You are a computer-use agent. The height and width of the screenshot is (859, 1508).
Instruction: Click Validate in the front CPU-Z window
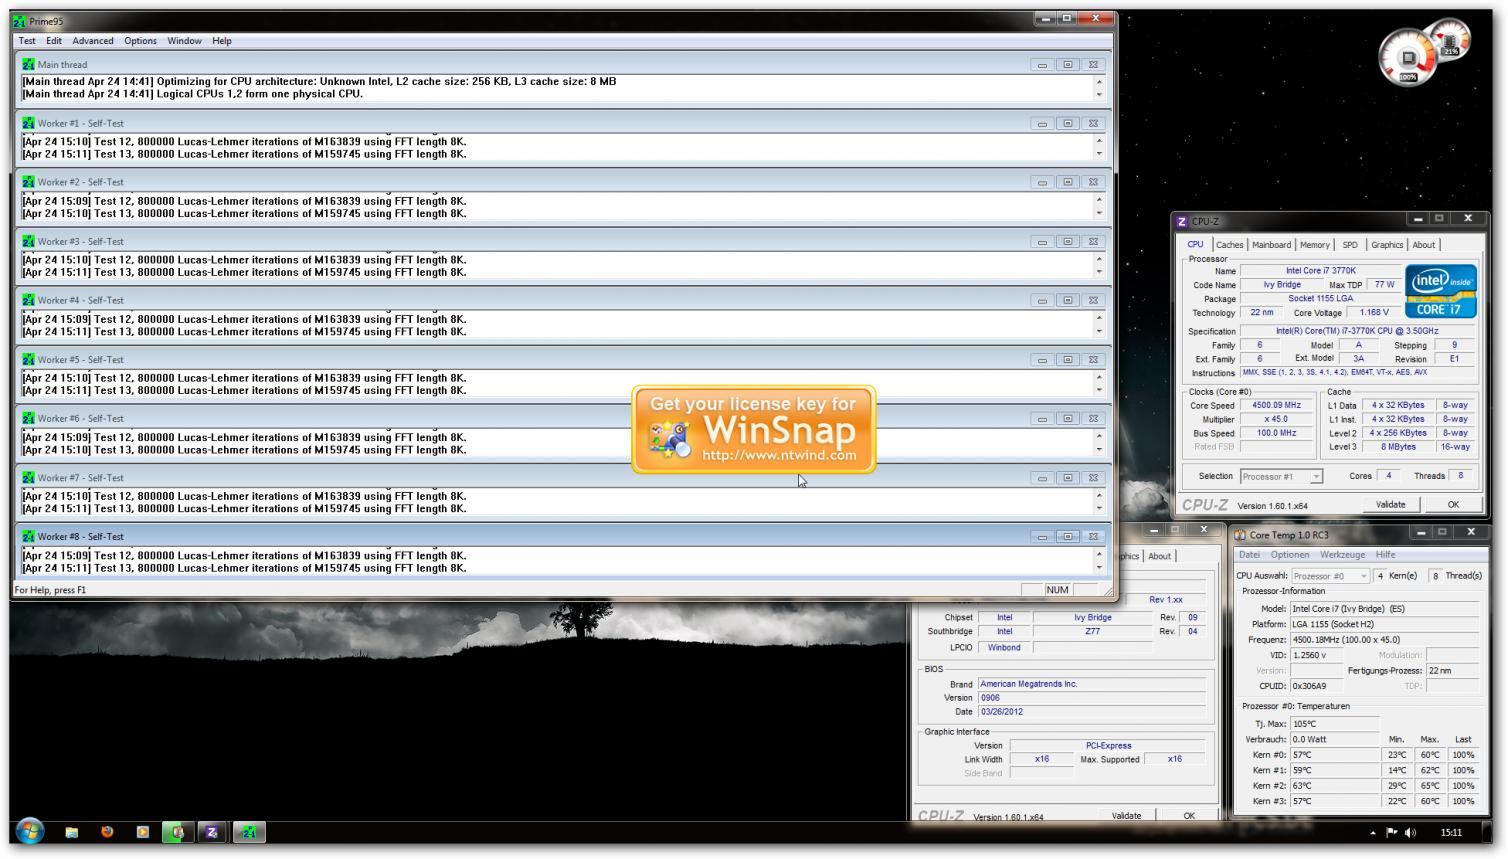coord(1390,505)
